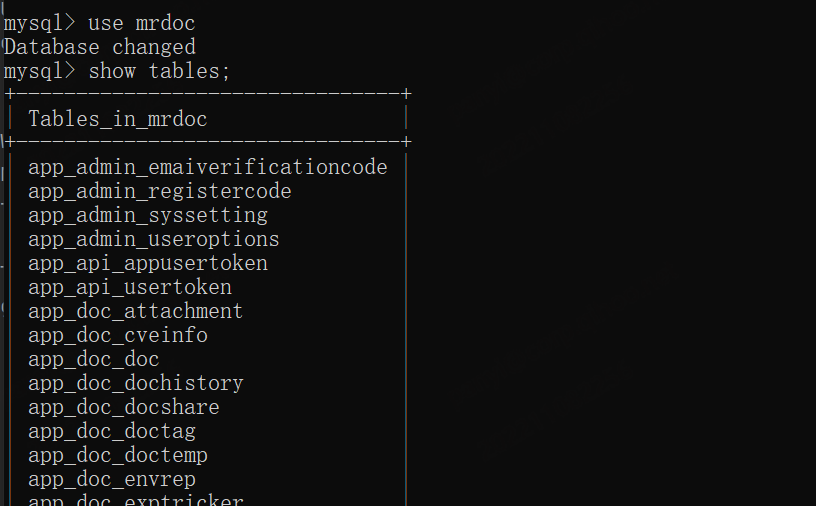Select the app_doc_envrep entry
816x506 pixels.
coord(112,479)
